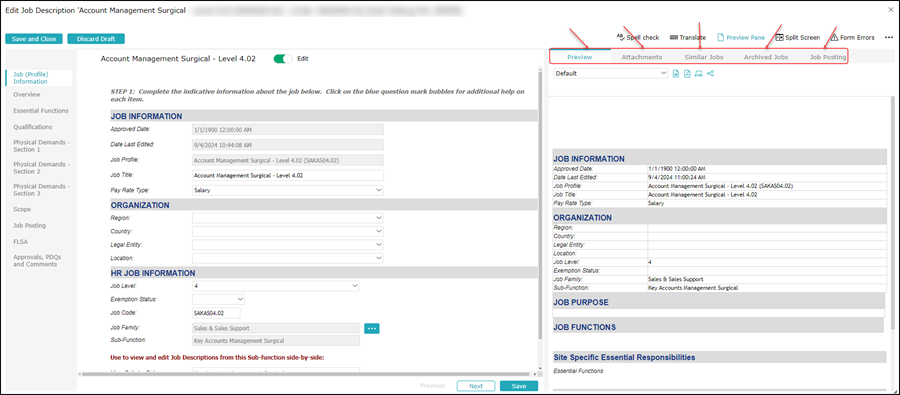Viewport: 900px width, 395px height.
Task: Open Scope section in sidebar
Action: pos(22,209)
